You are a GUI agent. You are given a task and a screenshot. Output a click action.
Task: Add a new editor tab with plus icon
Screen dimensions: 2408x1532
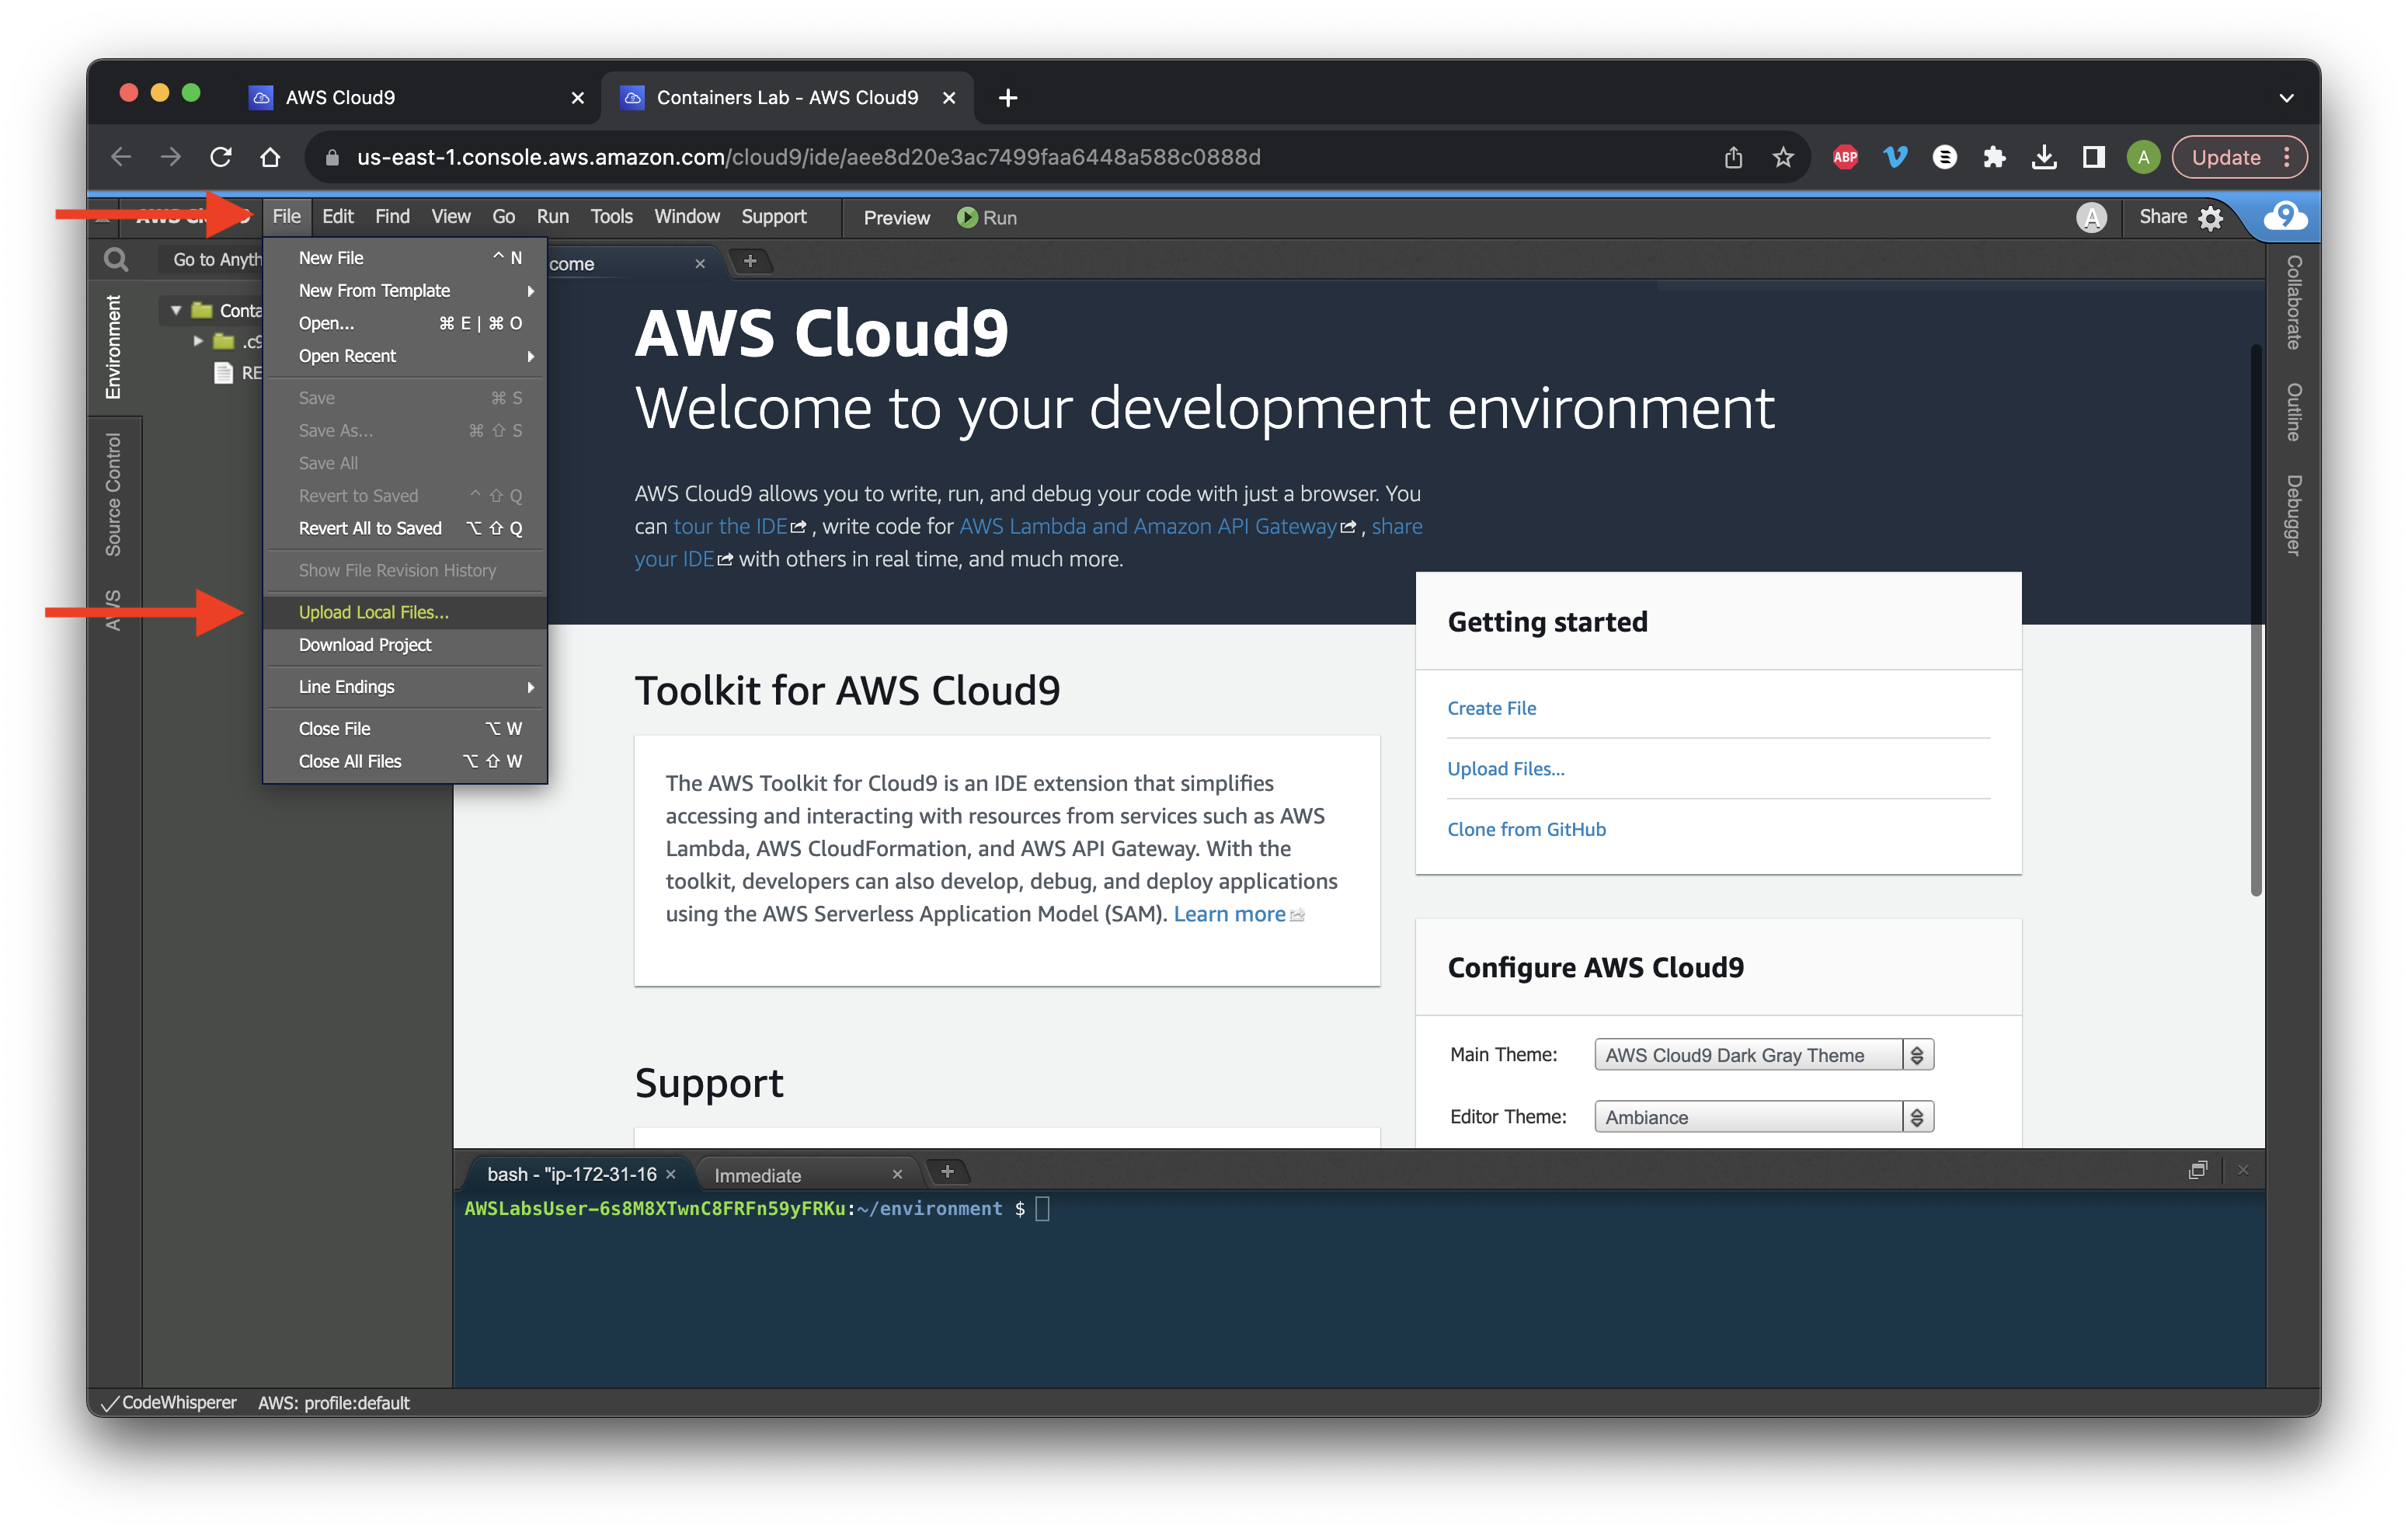click(x=750, y=261)
